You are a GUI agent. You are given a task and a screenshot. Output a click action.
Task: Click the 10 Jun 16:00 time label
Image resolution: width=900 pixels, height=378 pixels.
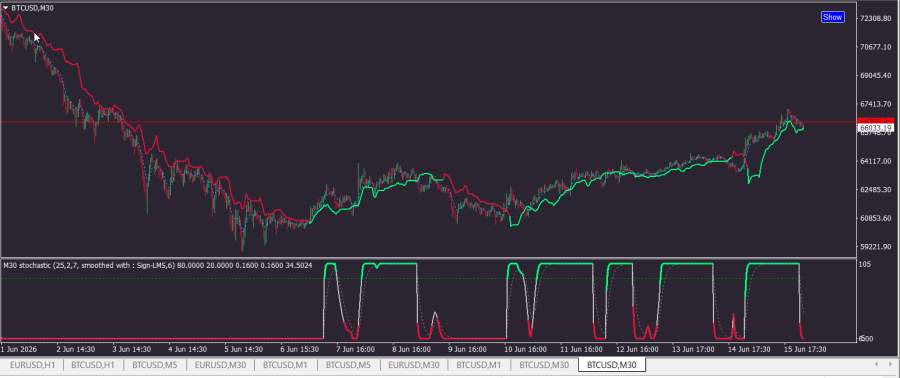[524, 349]
